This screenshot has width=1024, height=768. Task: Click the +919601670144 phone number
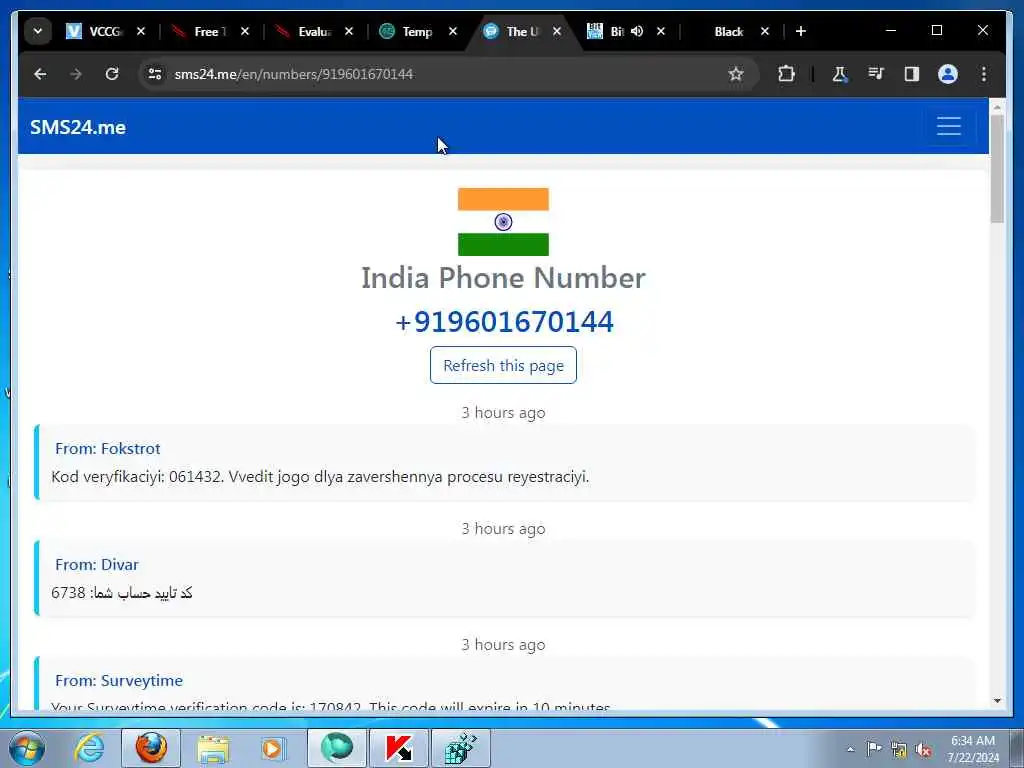click(x=504, y=321)
